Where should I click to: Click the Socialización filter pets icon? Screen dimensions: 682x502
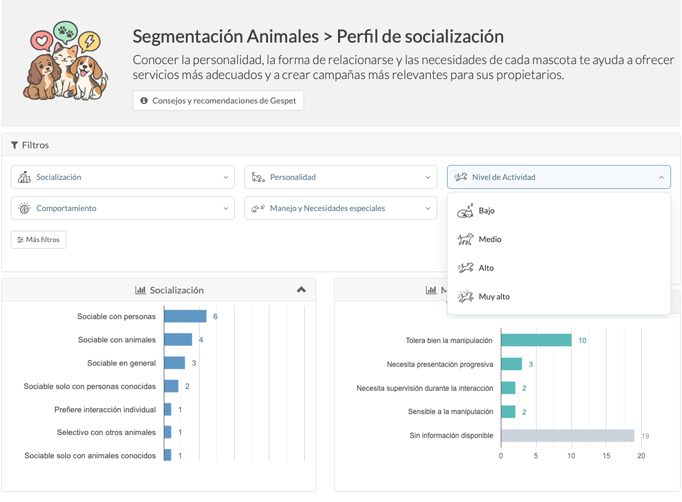pos(24,177)
